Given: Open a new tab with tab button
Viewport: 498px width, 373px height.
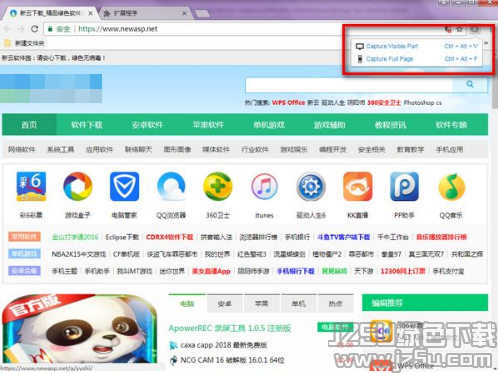Looking at the screenshot, I should (x=202, y=14).
